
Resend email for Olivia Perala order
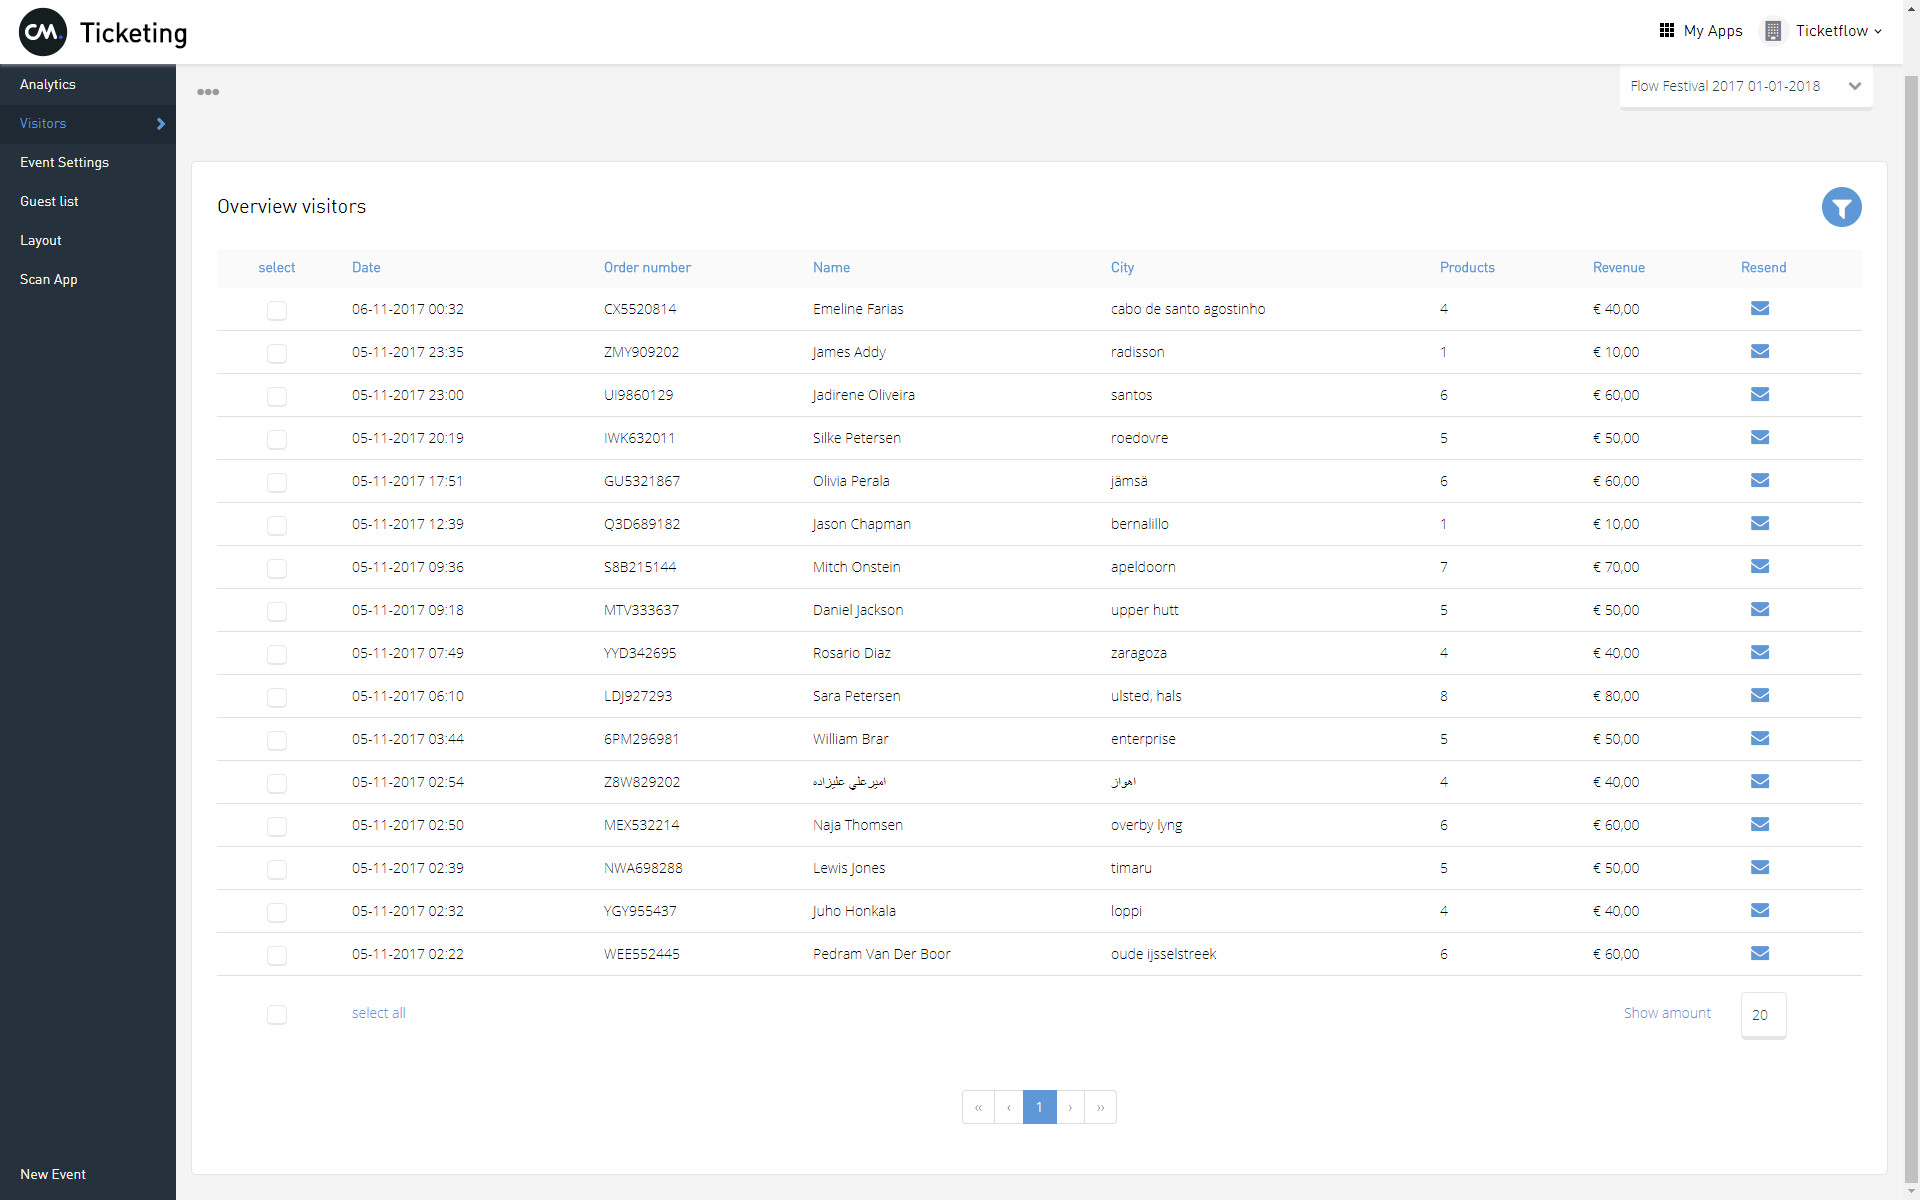coord(1760,480)
